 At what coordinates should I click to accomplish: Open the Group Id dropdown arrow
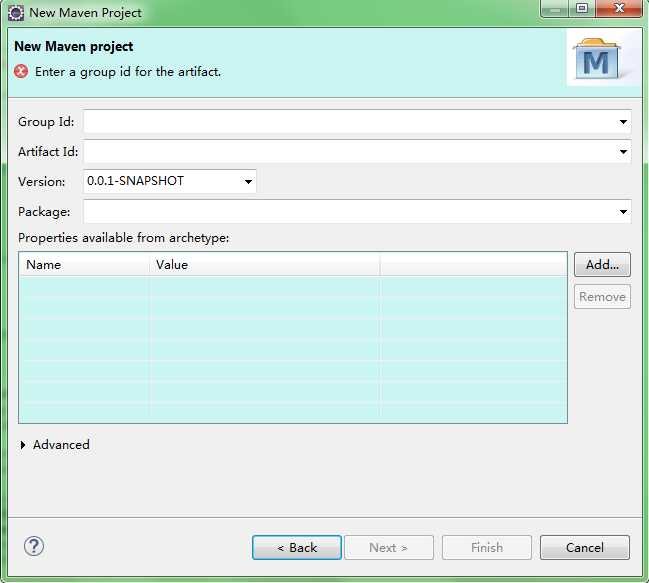coord(623,122)
